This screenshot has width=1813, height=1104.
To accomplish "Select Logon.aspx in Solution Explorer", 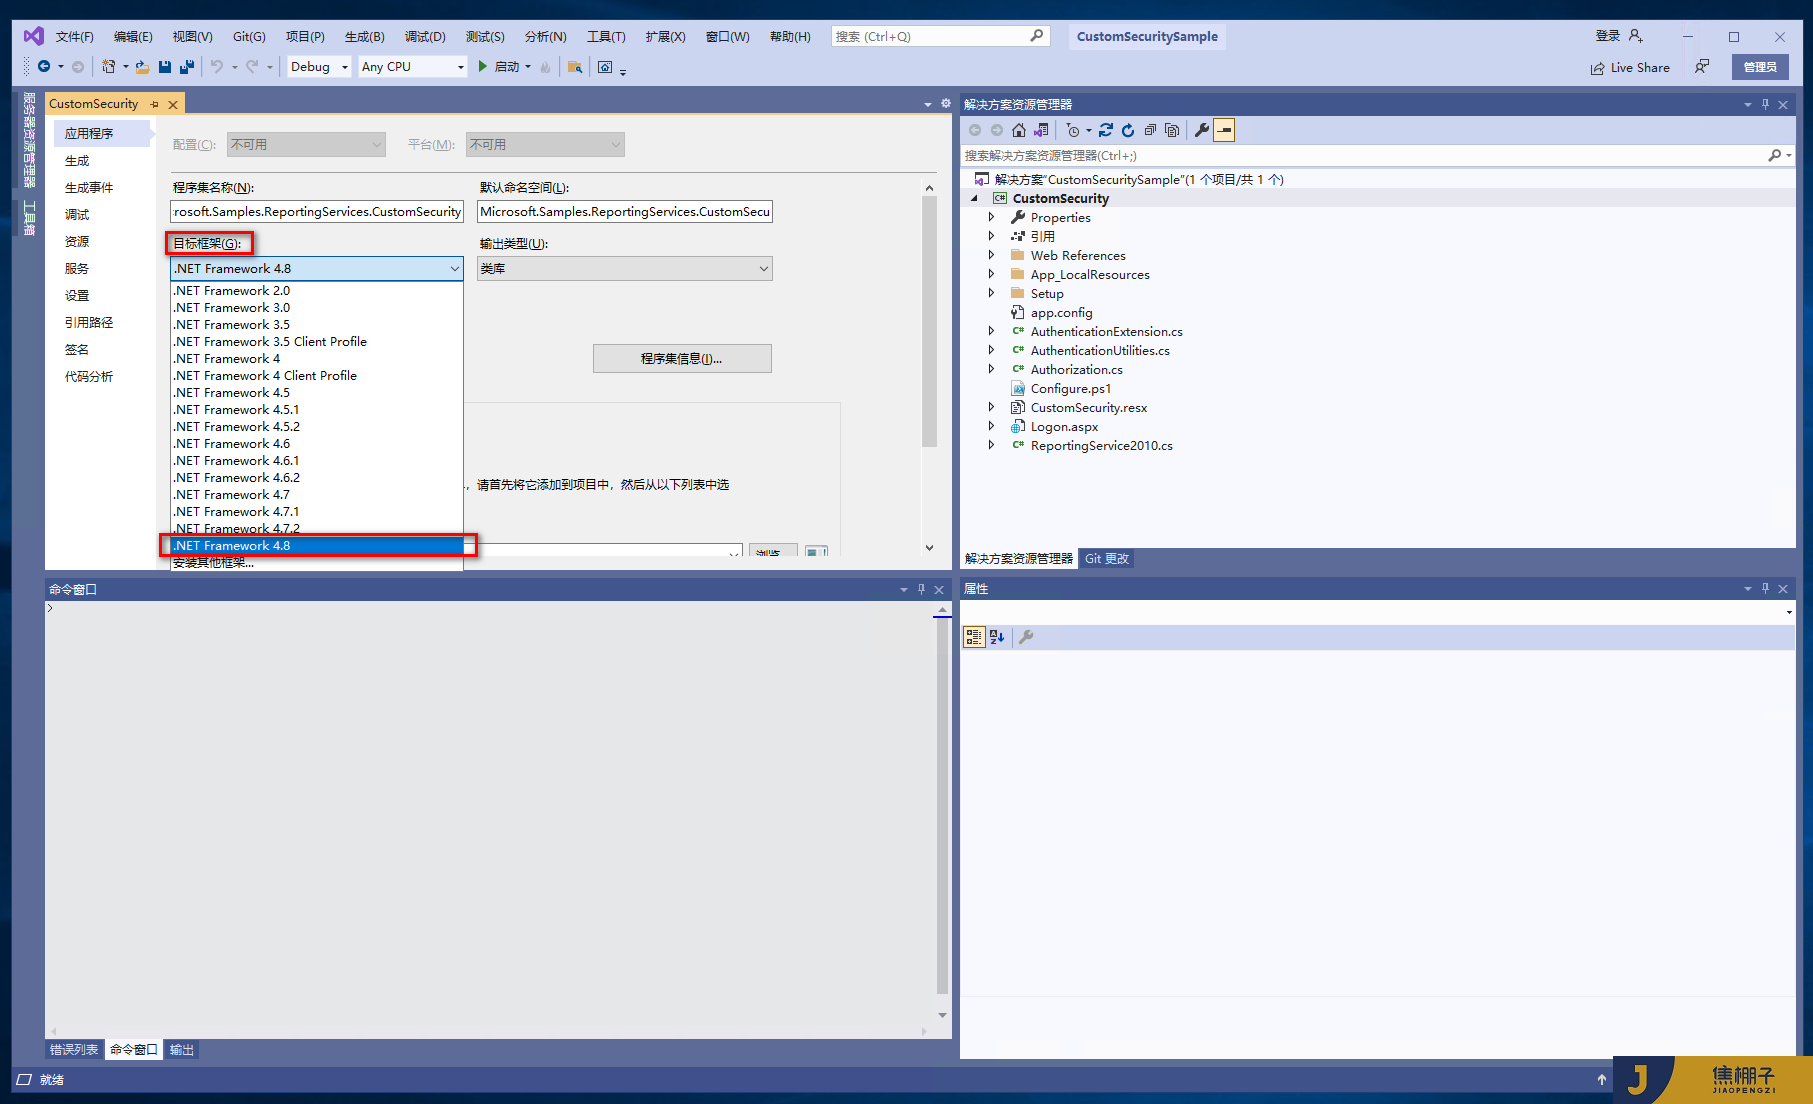I will (x=1064, y=427).
